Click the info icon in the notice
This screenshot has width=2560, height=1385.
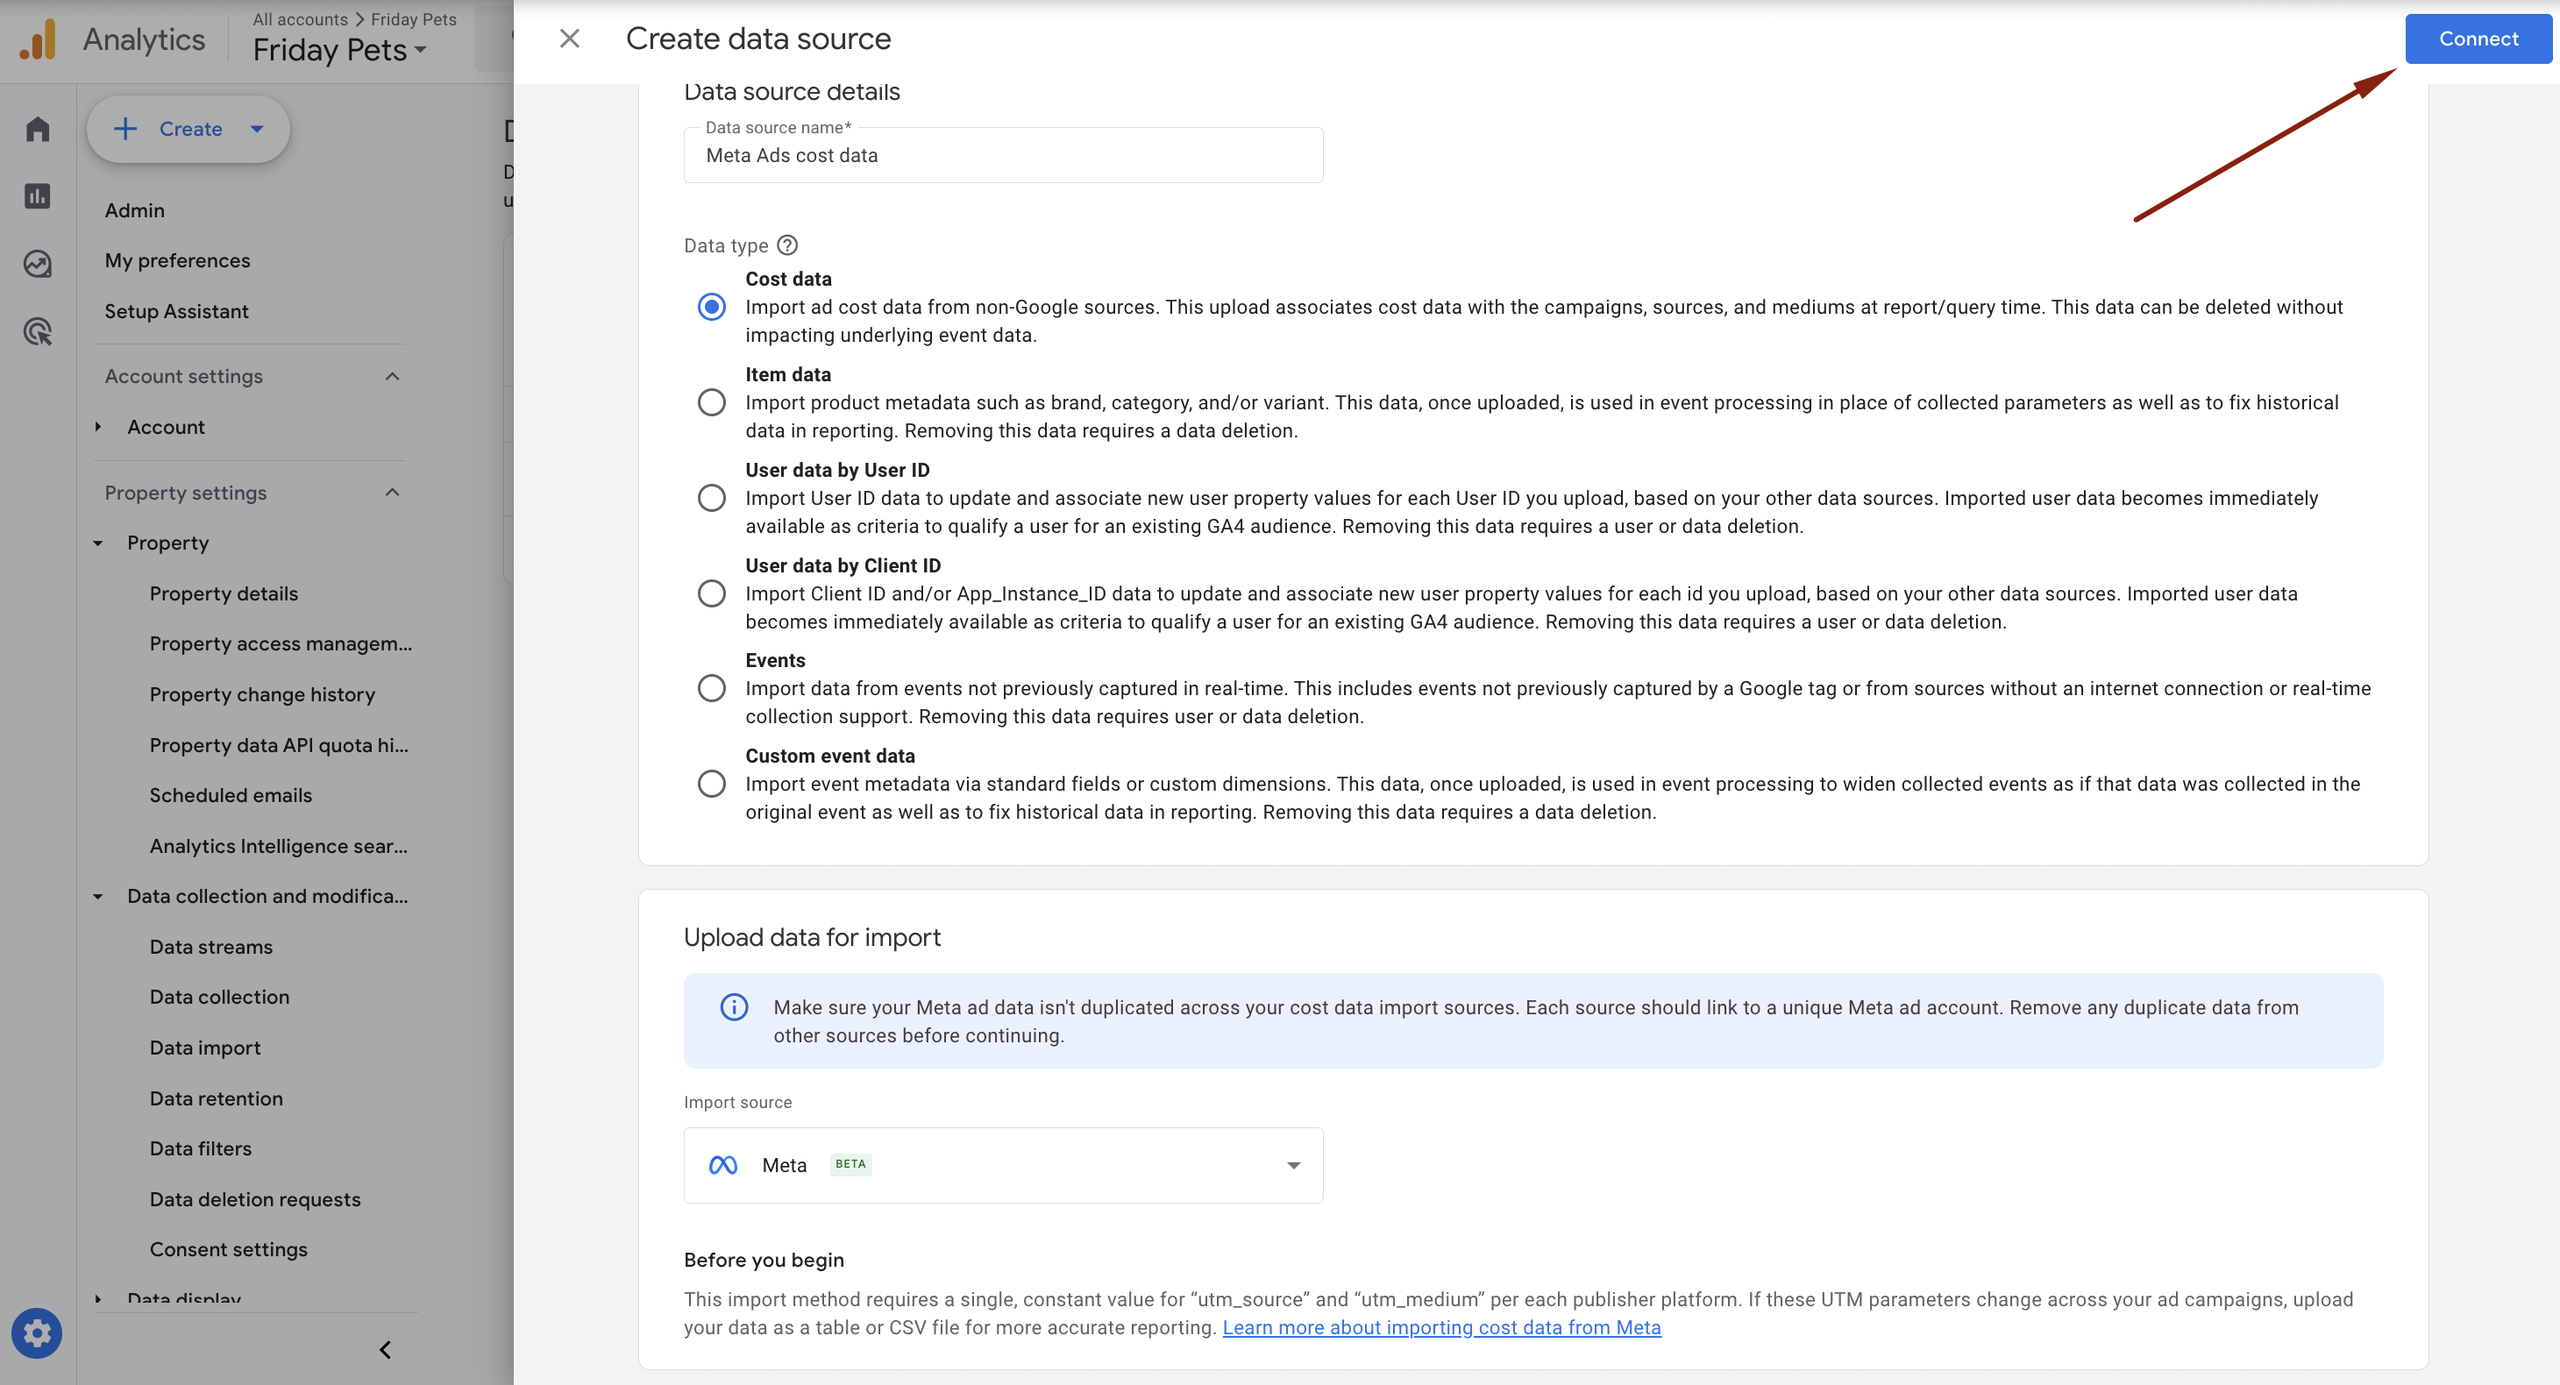click(x=734, y=1007)
